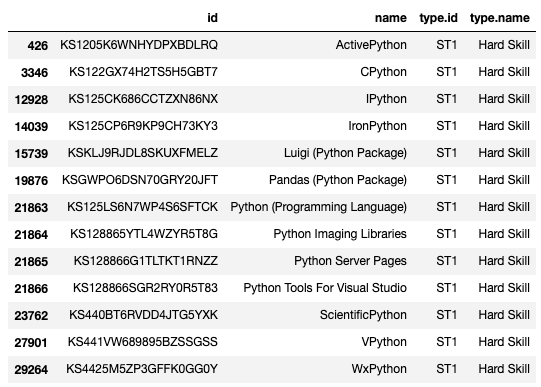Select Pandas (Python Package) cell
The width and height of the screenshot is (541, 387).
338,180
